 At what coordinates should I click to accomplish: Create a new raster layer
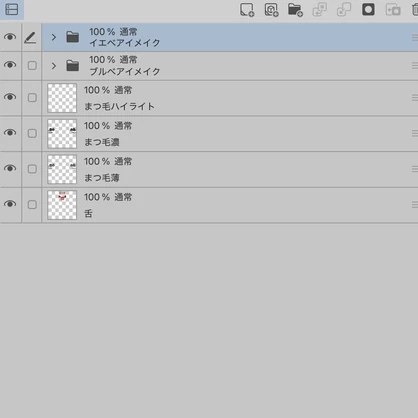tap(247, 10)
